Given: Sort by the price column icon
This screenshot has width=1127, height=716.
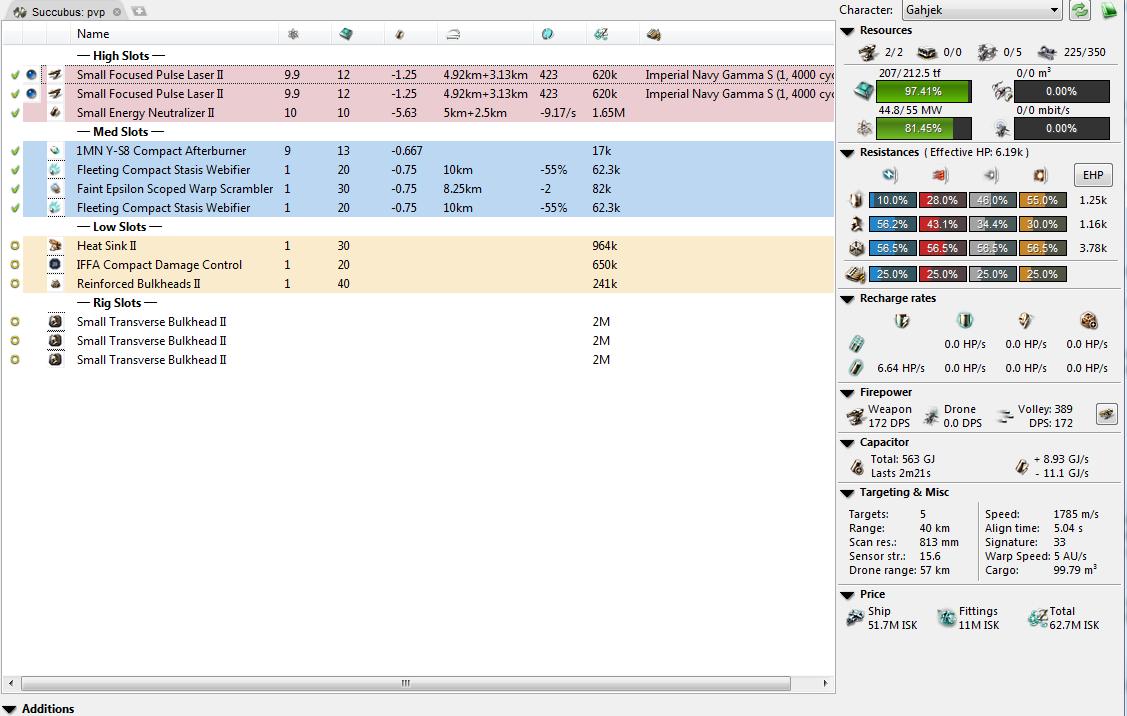Looking at the screenshot, I should 602,34.
